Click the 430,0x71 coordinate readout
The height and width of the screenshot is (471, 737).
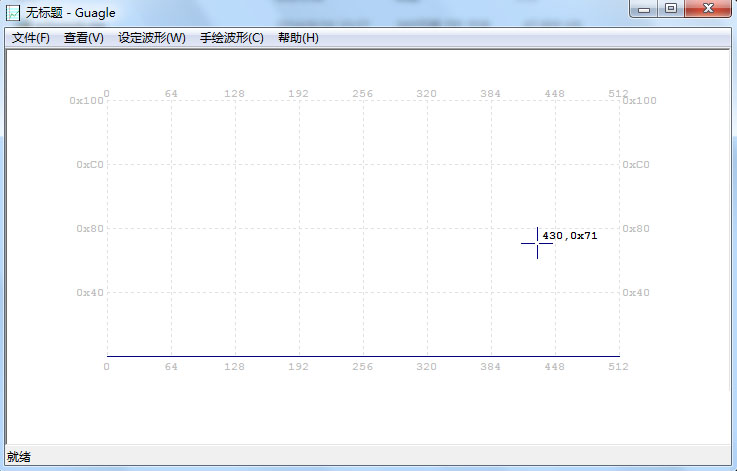point(569,236)
